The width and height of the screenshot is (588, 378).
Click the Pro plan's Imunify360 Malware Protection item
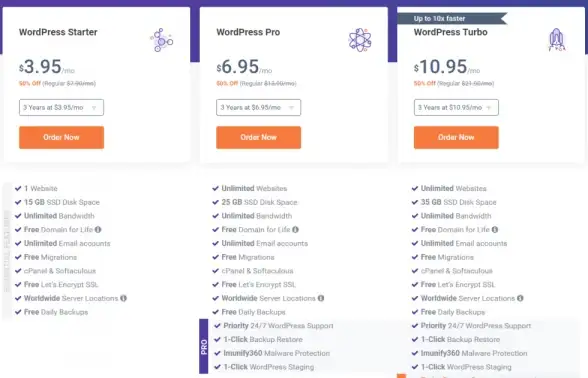[x=277, y=353]
